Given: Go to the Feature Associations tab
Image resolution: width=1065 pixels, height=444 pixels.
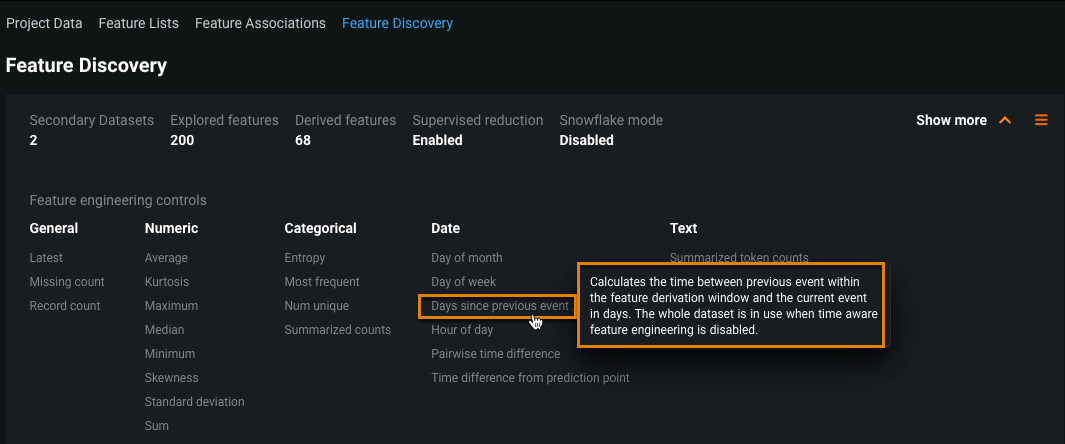Looking at the screenshot, I should coord(260,22).
